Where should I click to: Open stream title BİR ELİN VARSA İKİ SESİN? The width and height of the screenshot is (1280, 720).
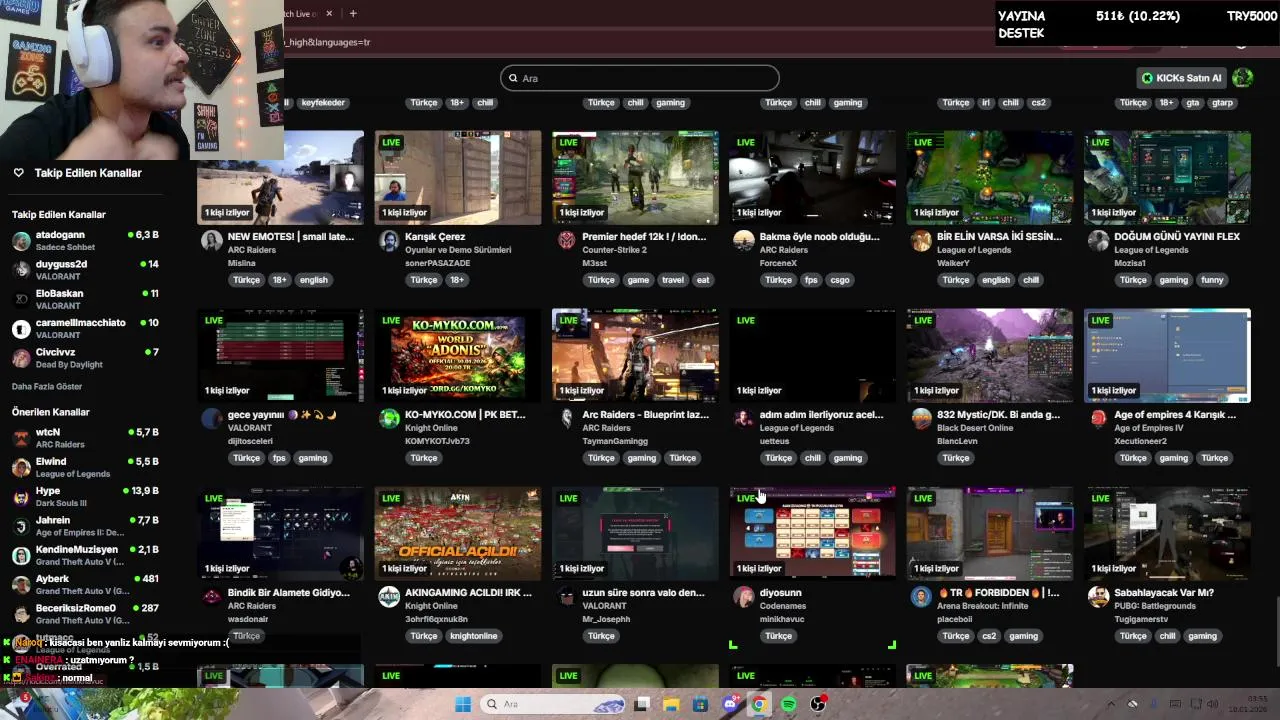coord(999,237)
